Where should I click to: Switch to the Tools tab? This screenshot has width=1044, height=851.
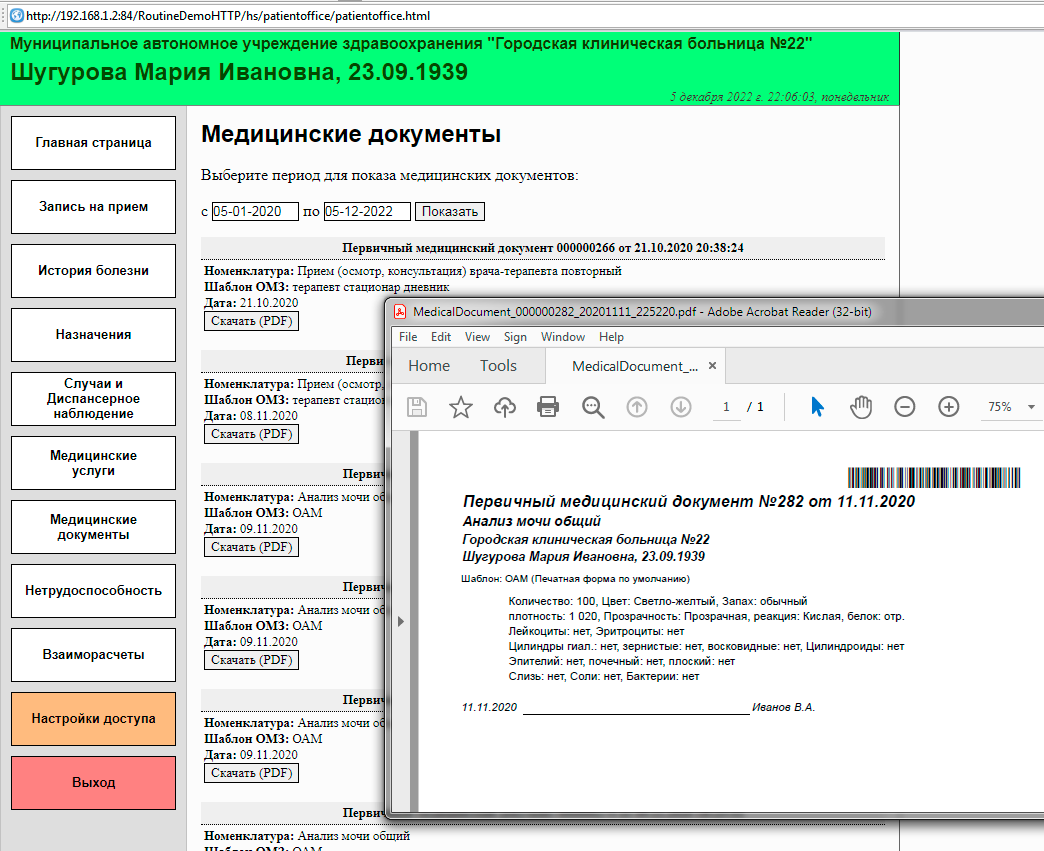(x=497, y=366)
